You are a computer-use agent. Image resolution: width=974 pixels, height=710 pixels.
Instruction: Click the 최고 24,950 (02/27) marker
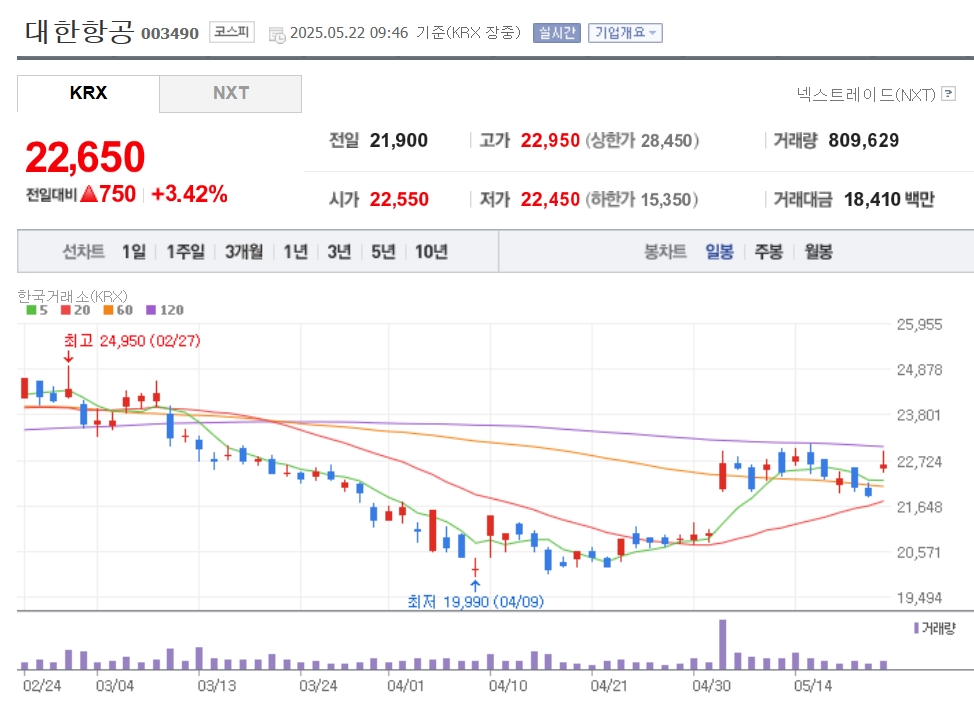(x=132, y=341)
